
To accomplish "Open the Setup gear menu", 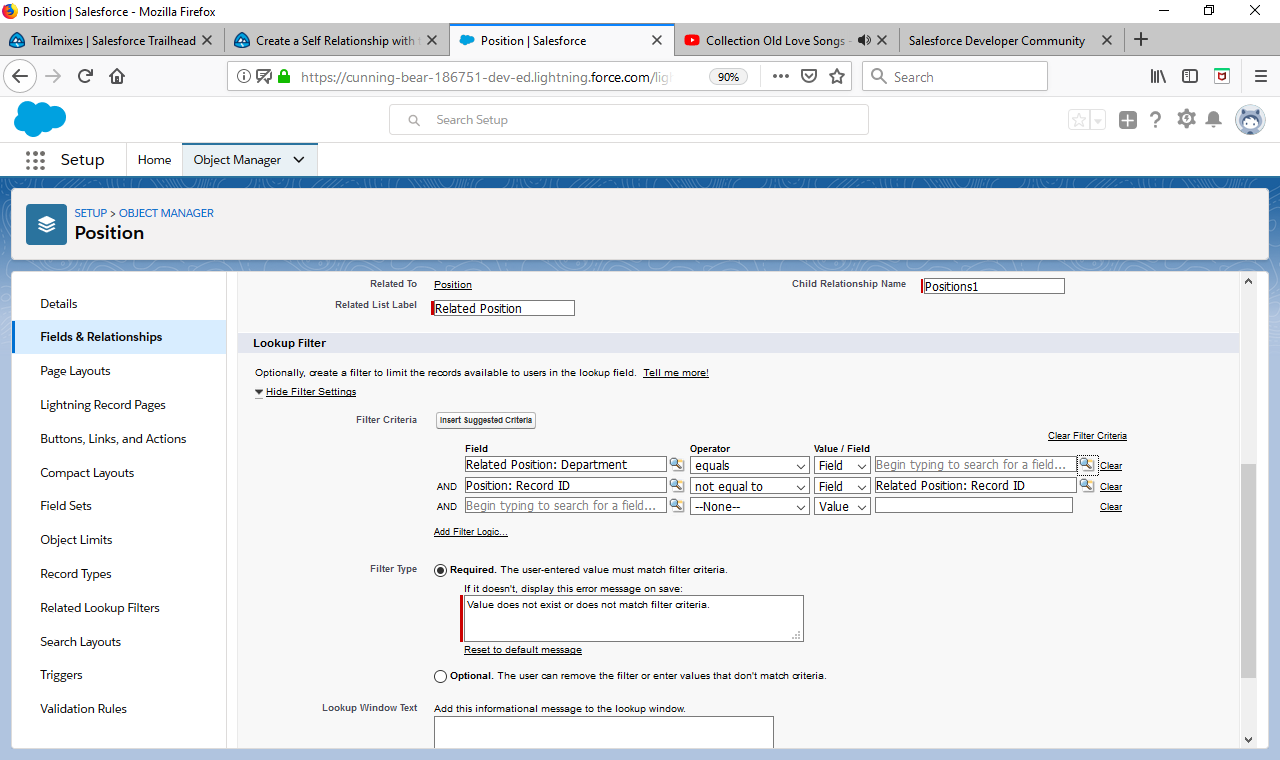I will (x=1186, y=120).
